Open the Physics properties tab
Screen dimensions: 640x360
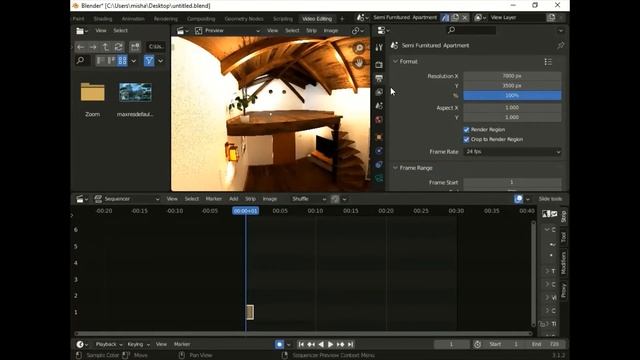379,151
